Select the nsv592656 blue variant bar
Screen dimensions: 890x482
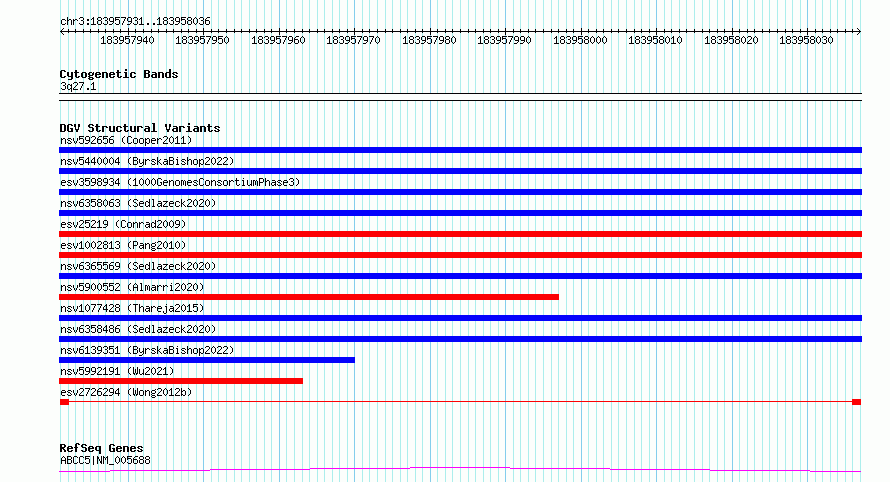460,150
